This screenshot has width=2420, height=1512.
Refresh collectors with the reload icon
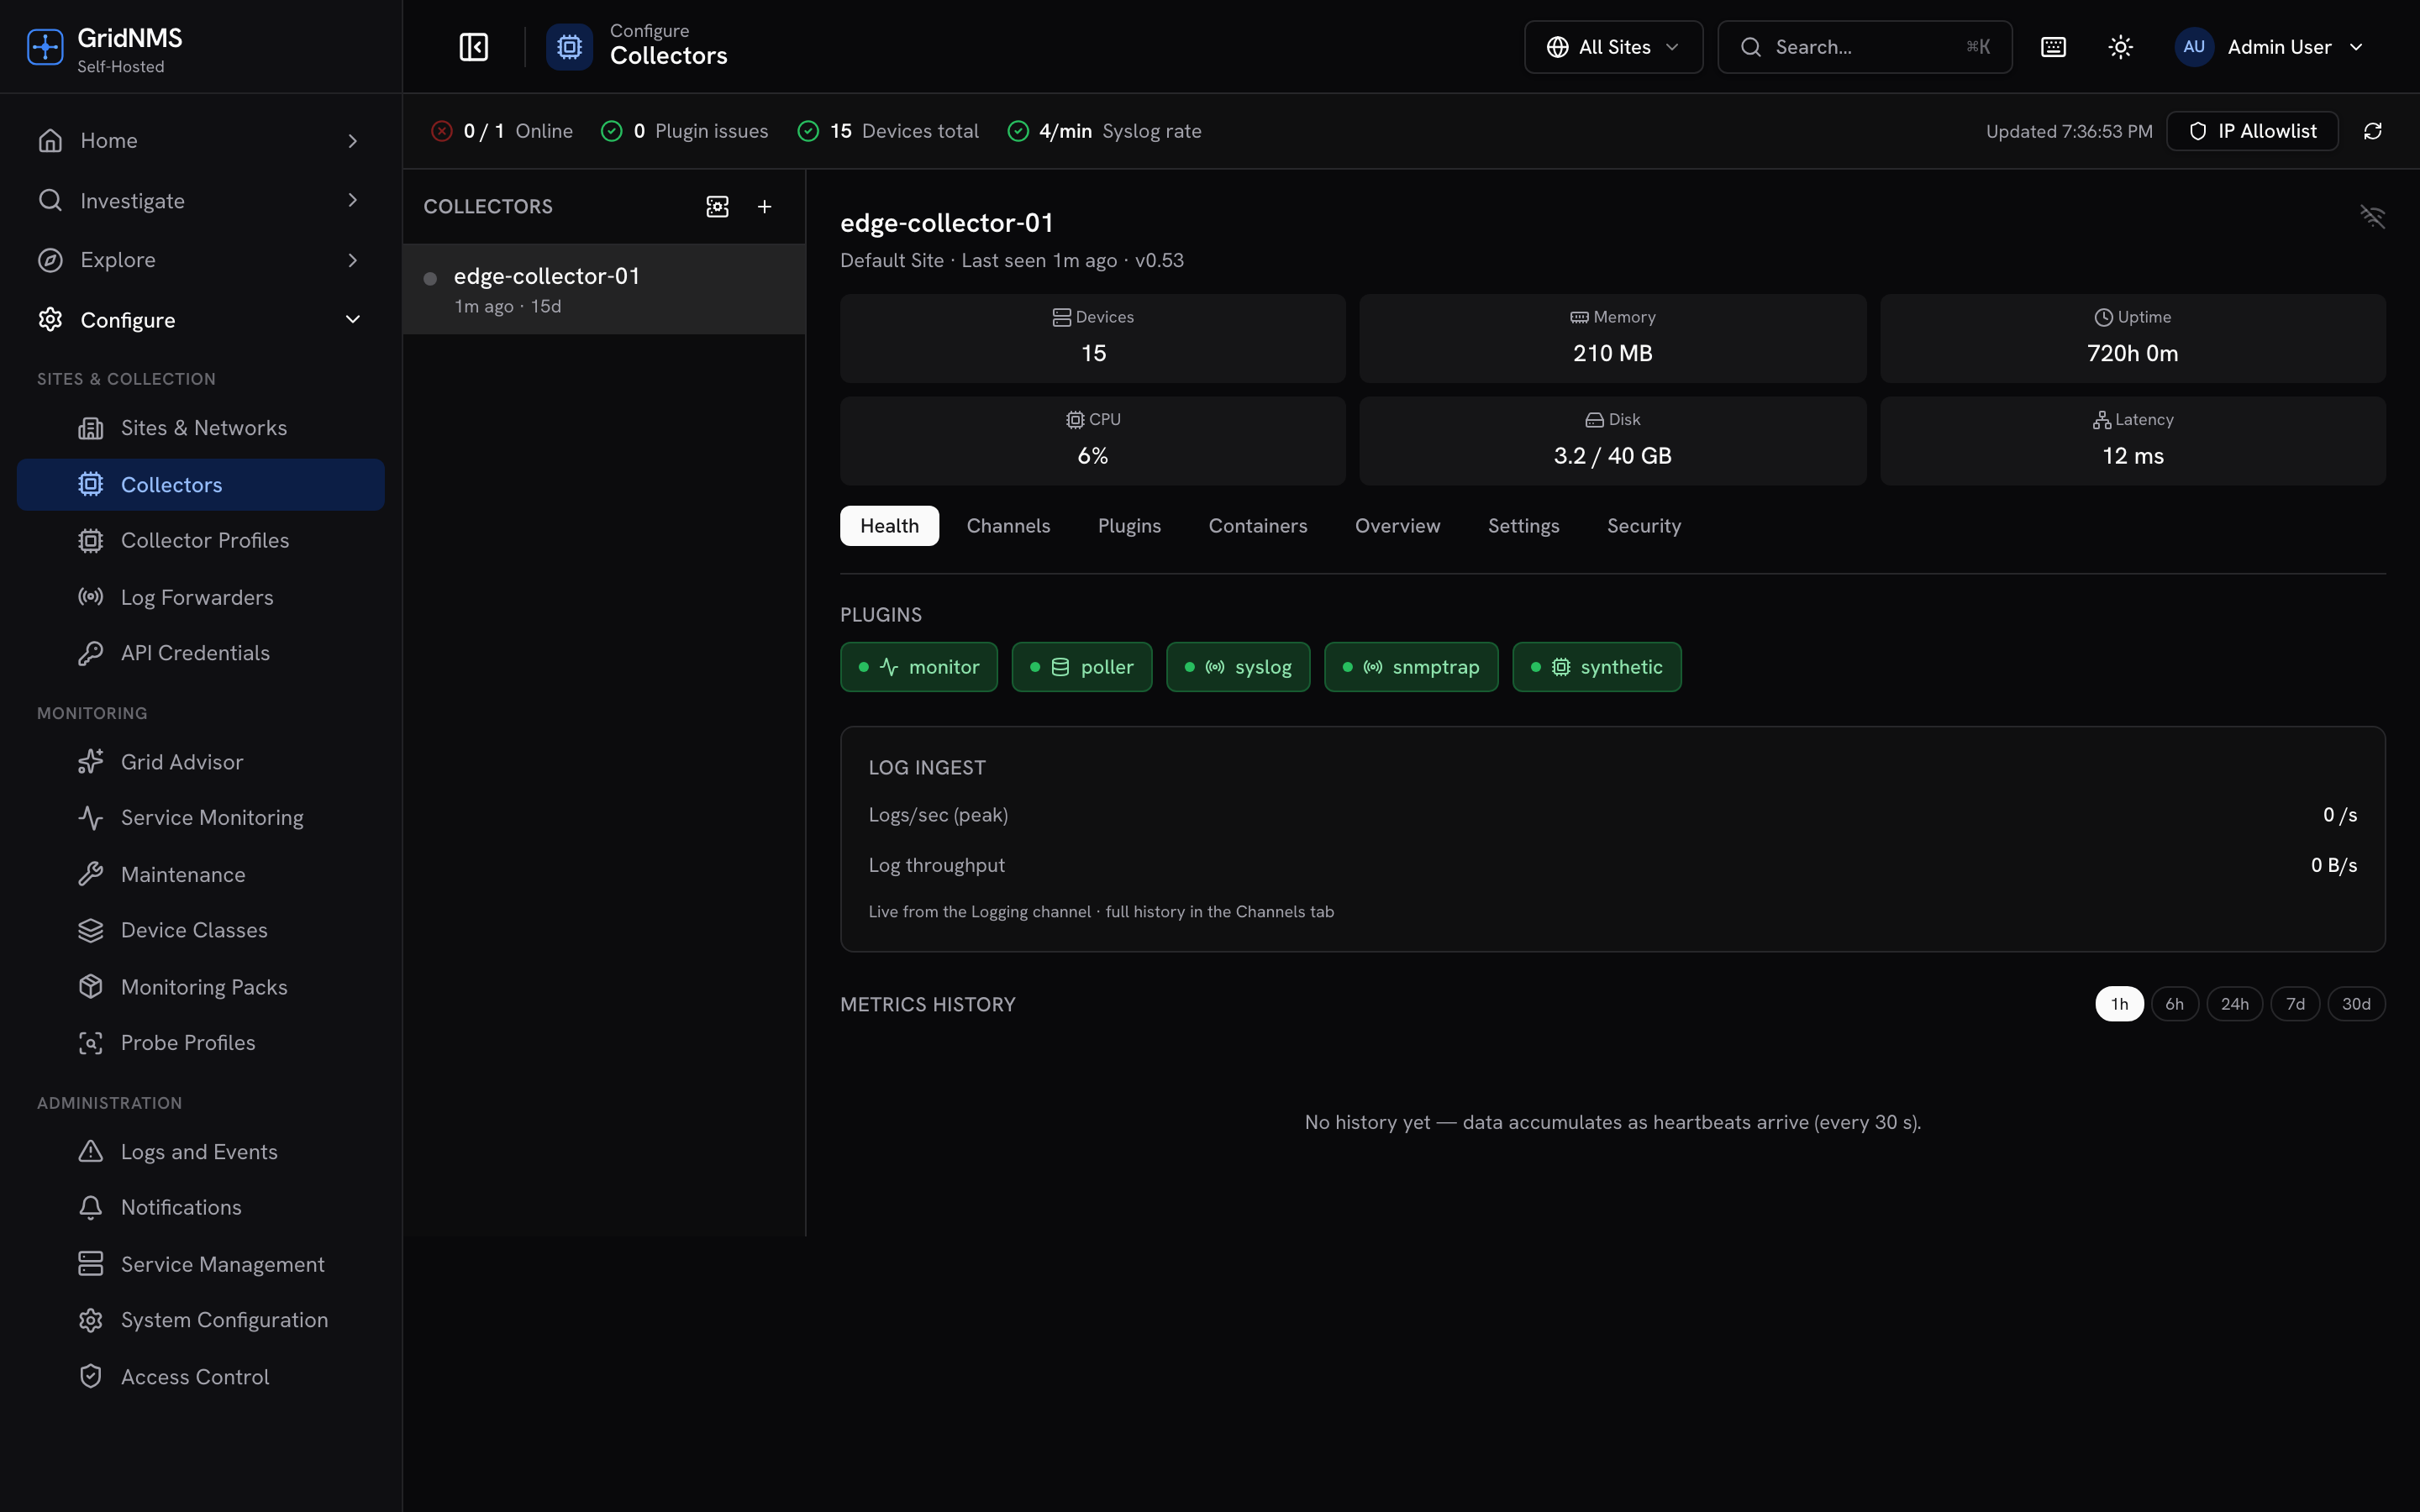(2372, 131)
